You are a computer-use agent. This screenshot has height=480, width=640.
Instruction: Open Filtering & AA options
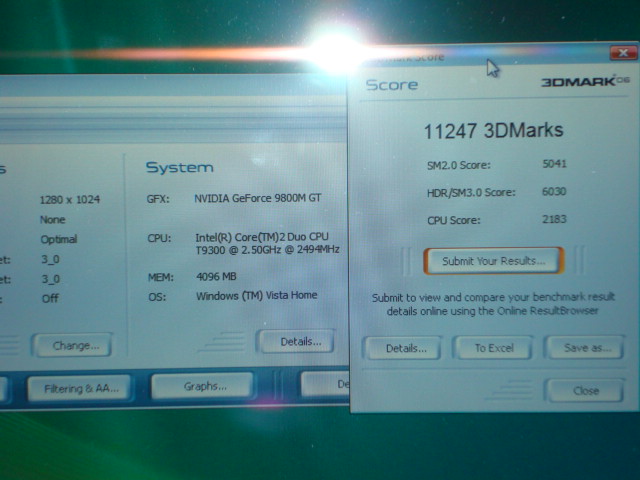(79, 388)
